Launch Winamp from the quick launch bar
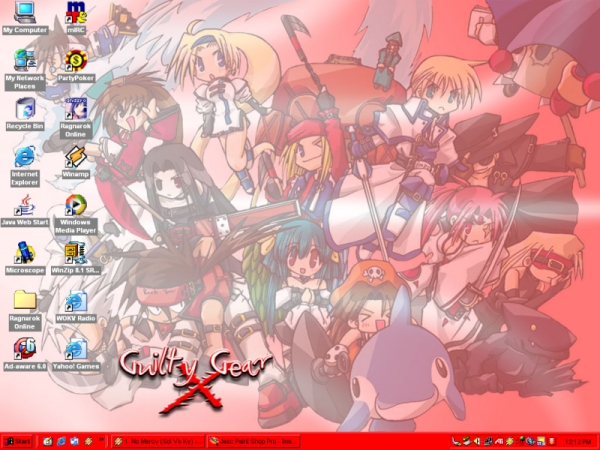The width and height of the screenshot is (600, 450). pyautogui.click(x=88, y=441)
